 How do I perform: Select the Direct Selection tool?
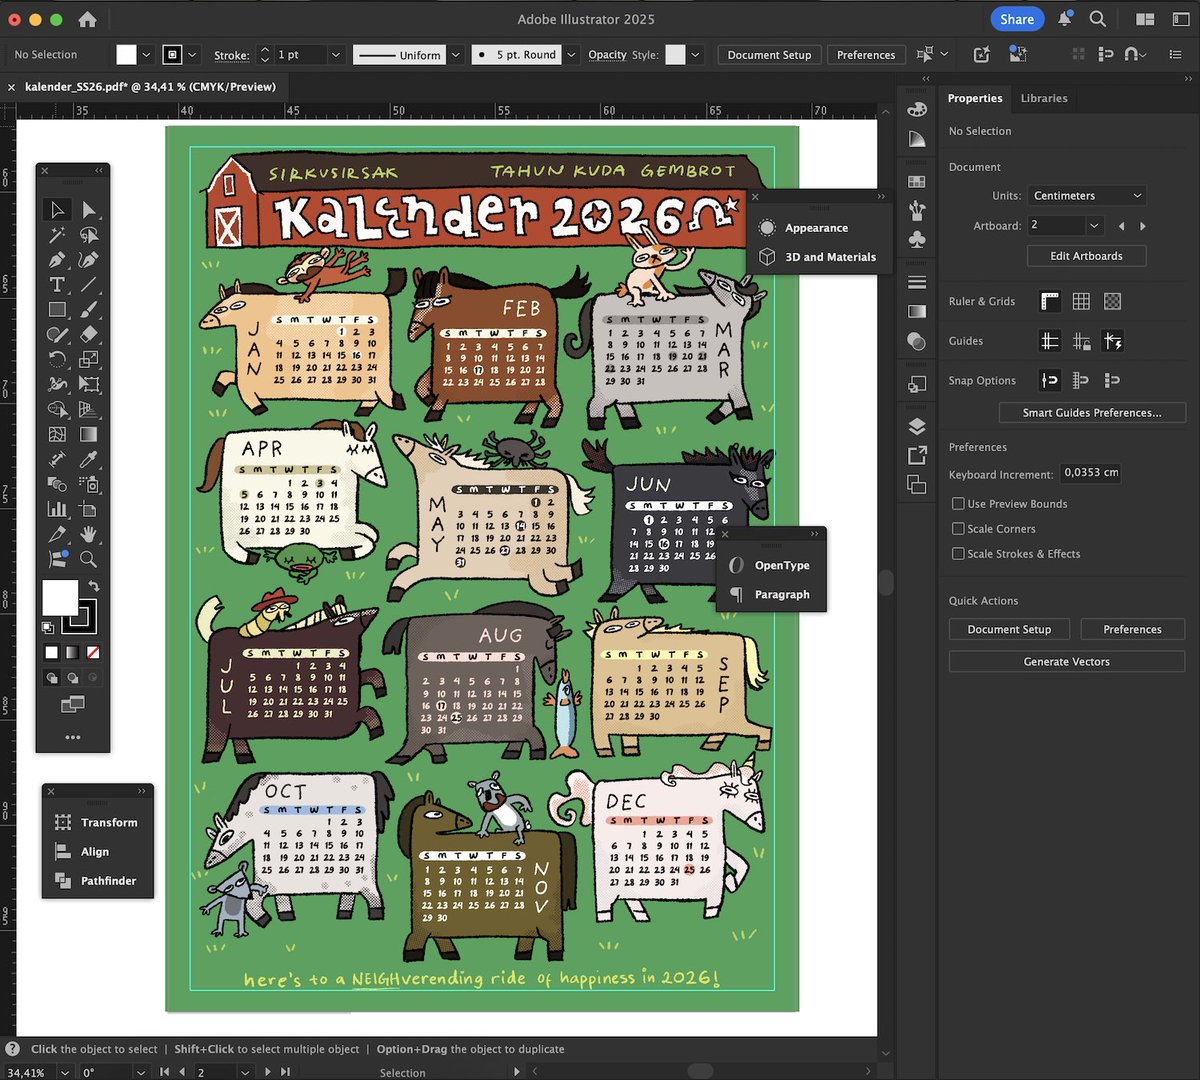click(x=89, y=209)
